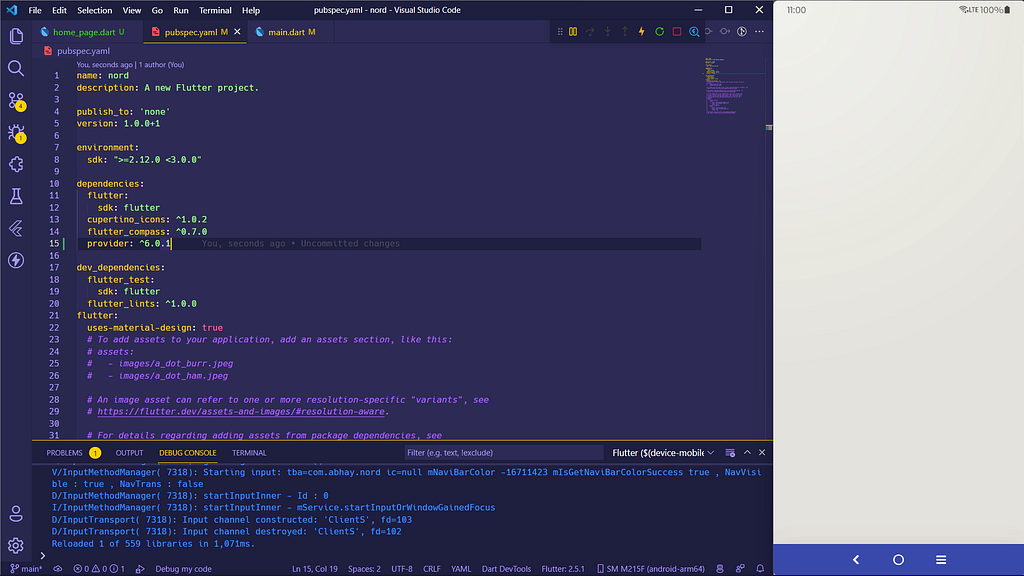The image size is (1024, 576).
Task: Open the Selection menu
Action: pyautogui.click(x=95, y=10)
